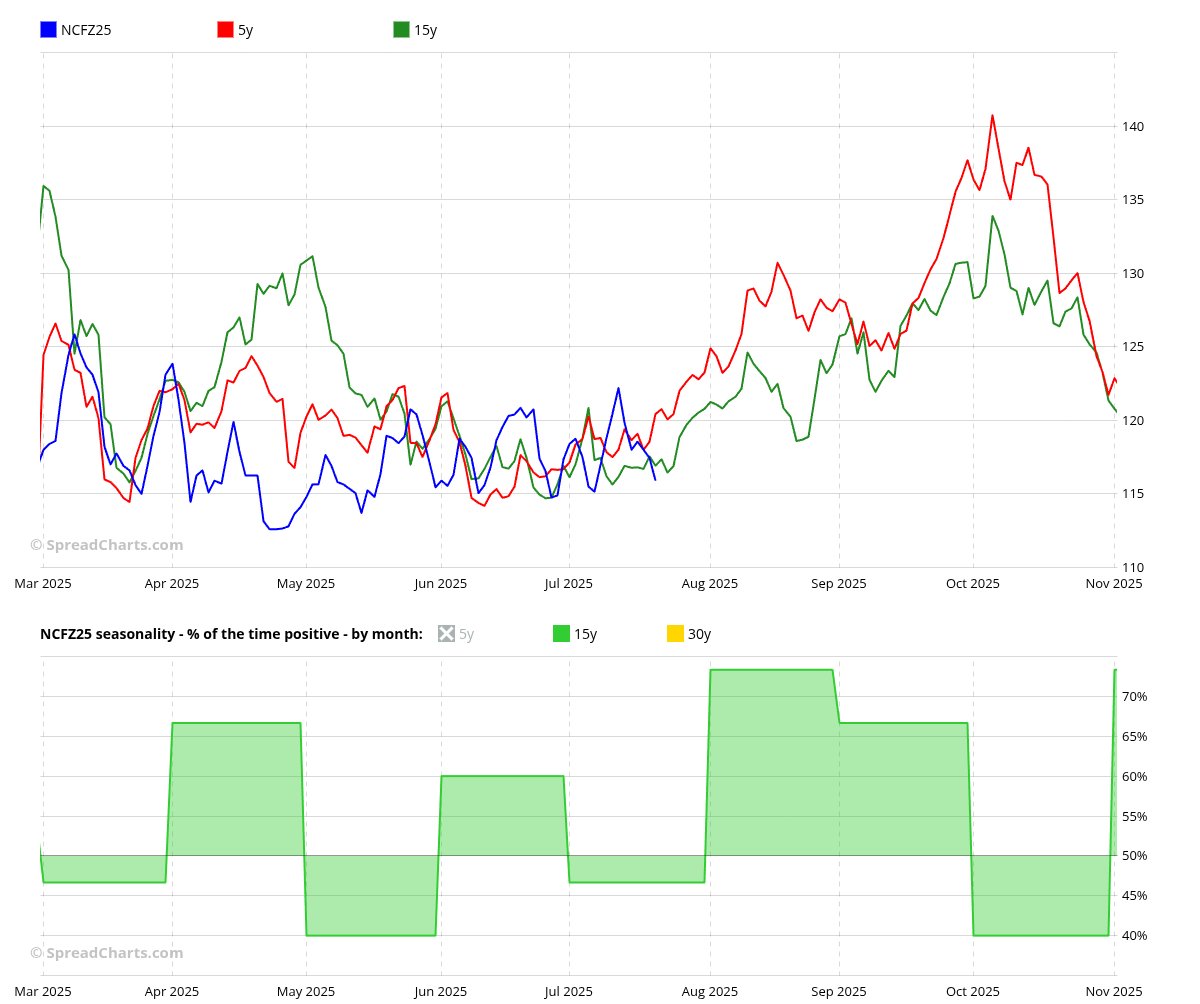
Task: Click May 2025 on the top chart axis
Action: tap(306, 583)
